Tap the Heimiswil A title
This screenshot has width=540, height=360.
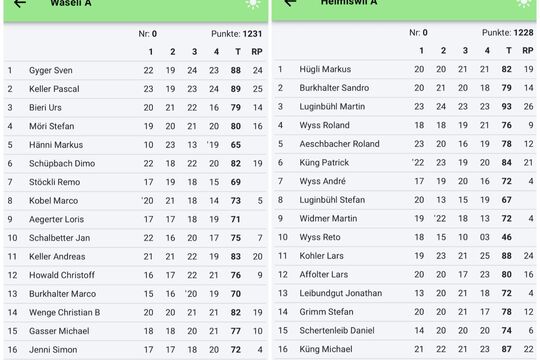point(349,3)
